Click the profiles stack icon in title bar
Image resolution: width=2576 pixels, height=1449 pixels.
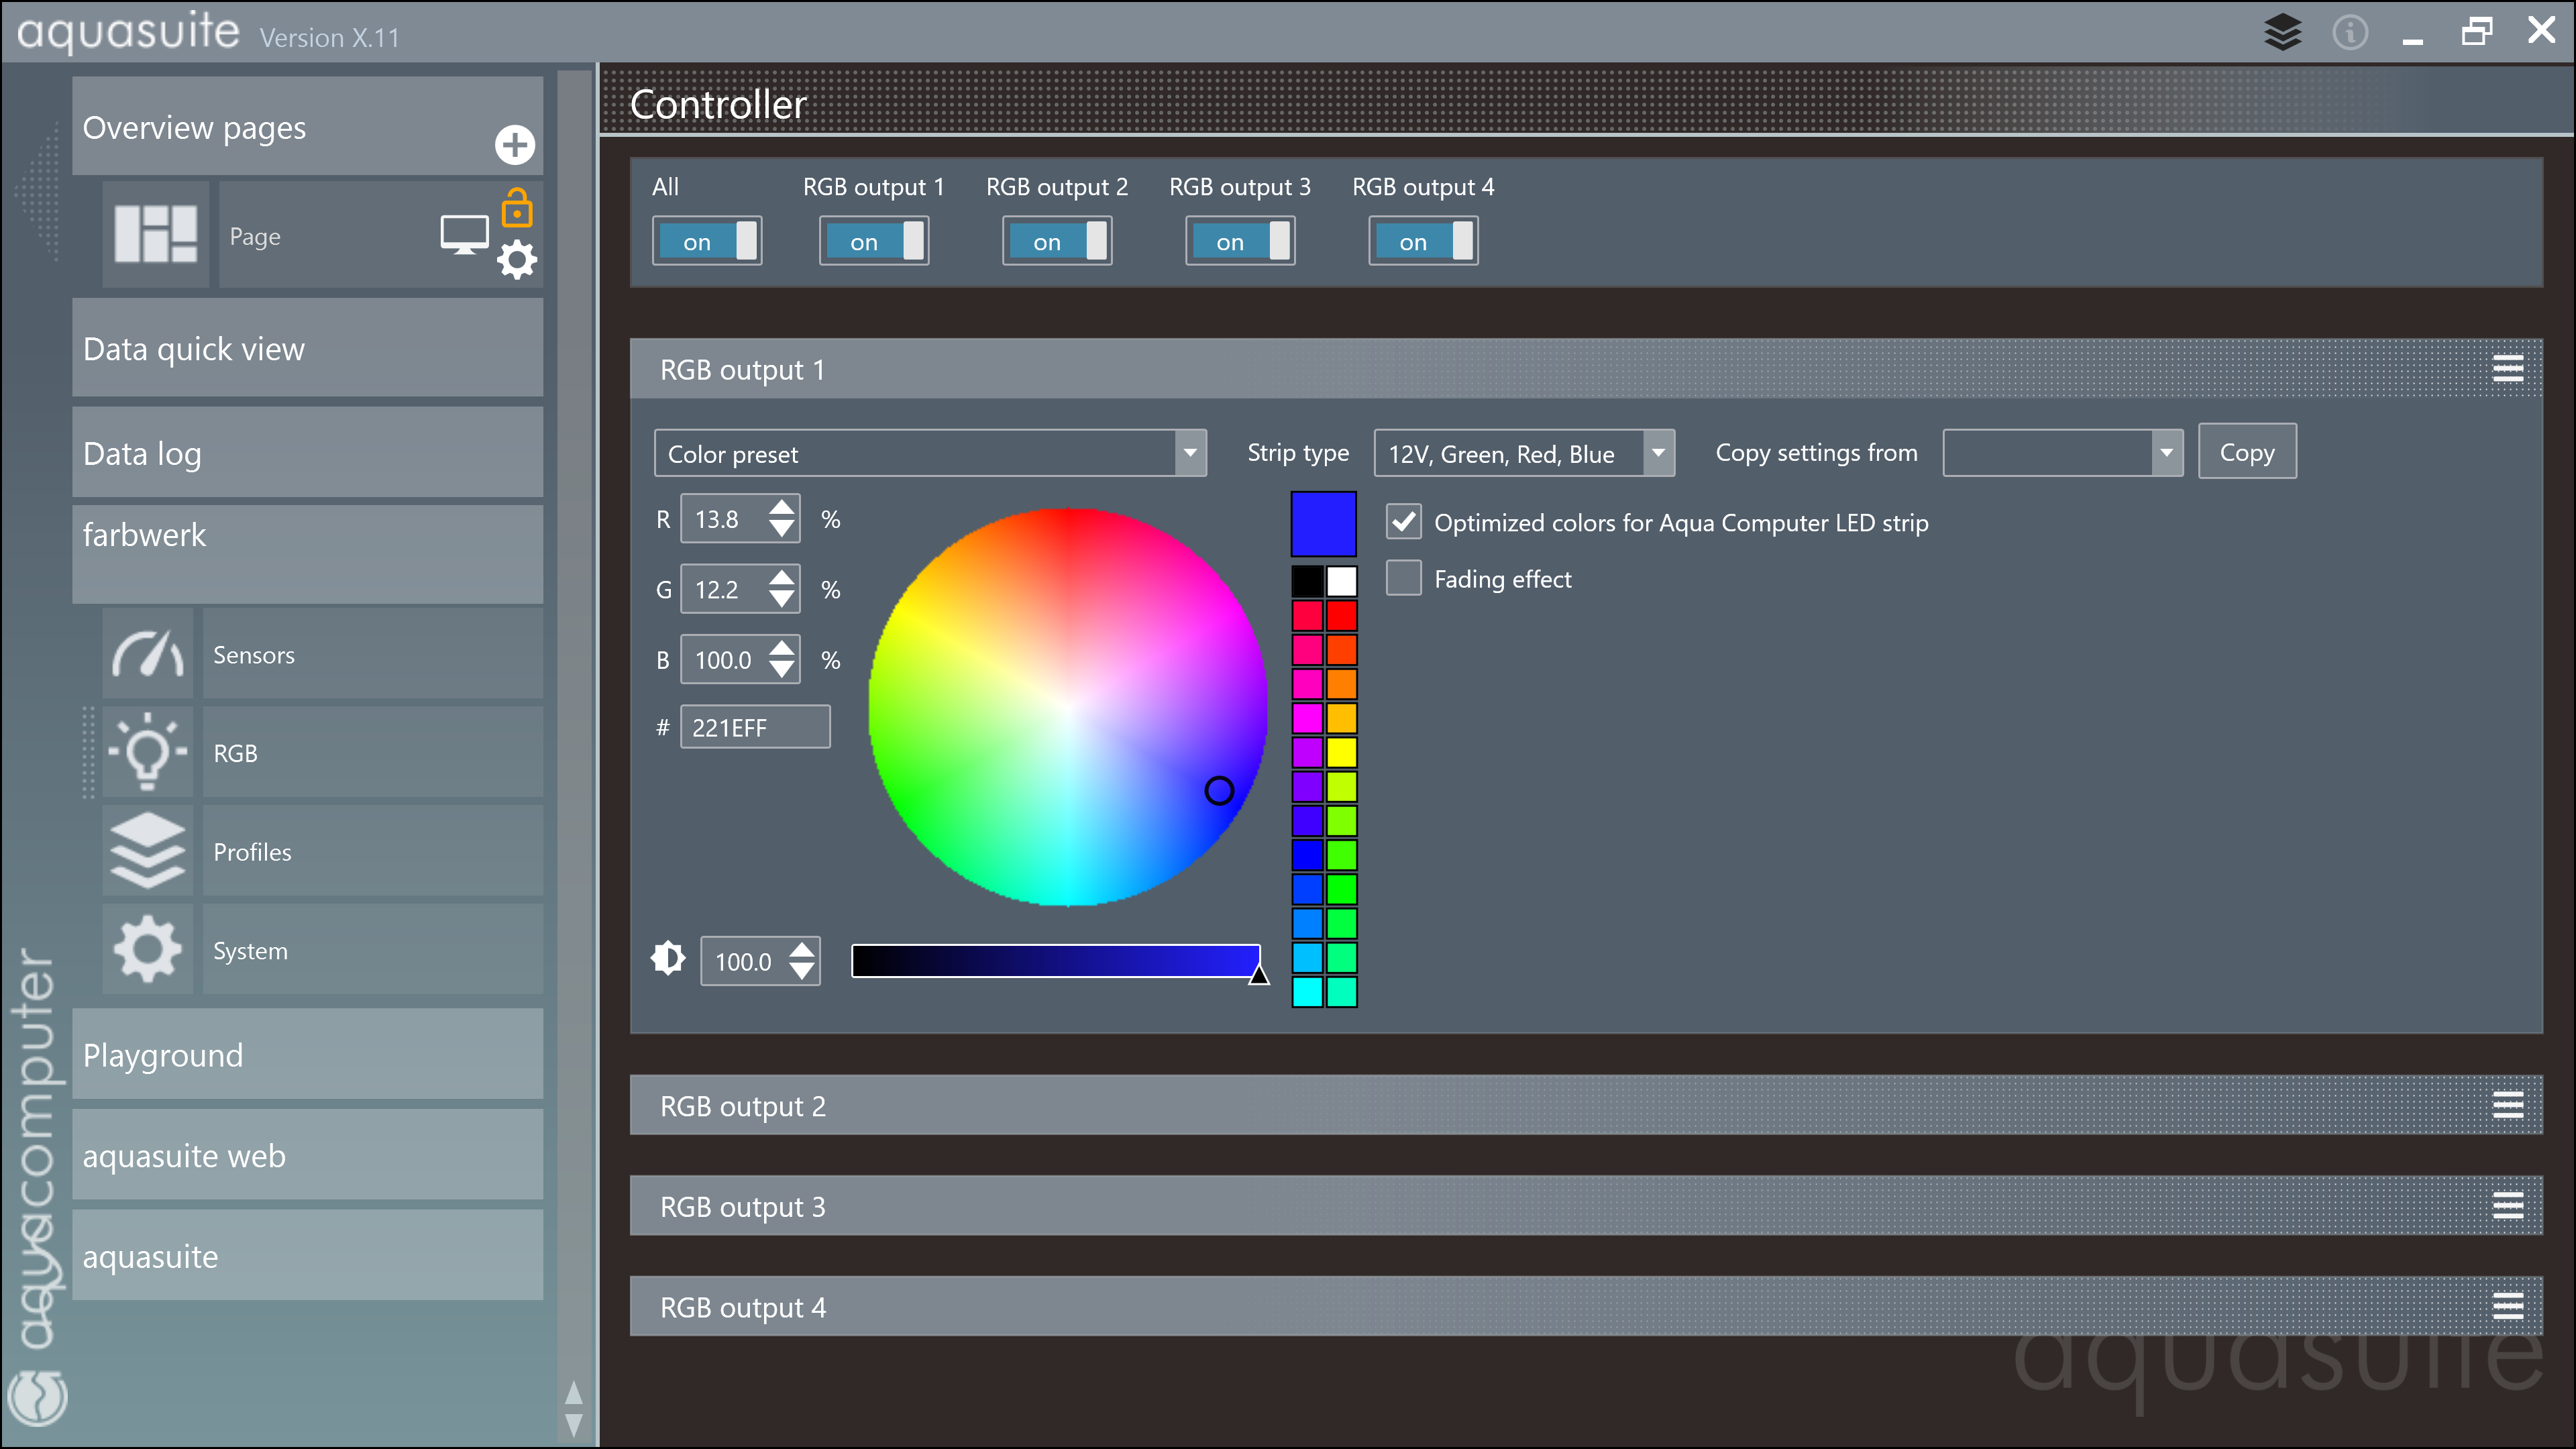tap(2282, 32)
